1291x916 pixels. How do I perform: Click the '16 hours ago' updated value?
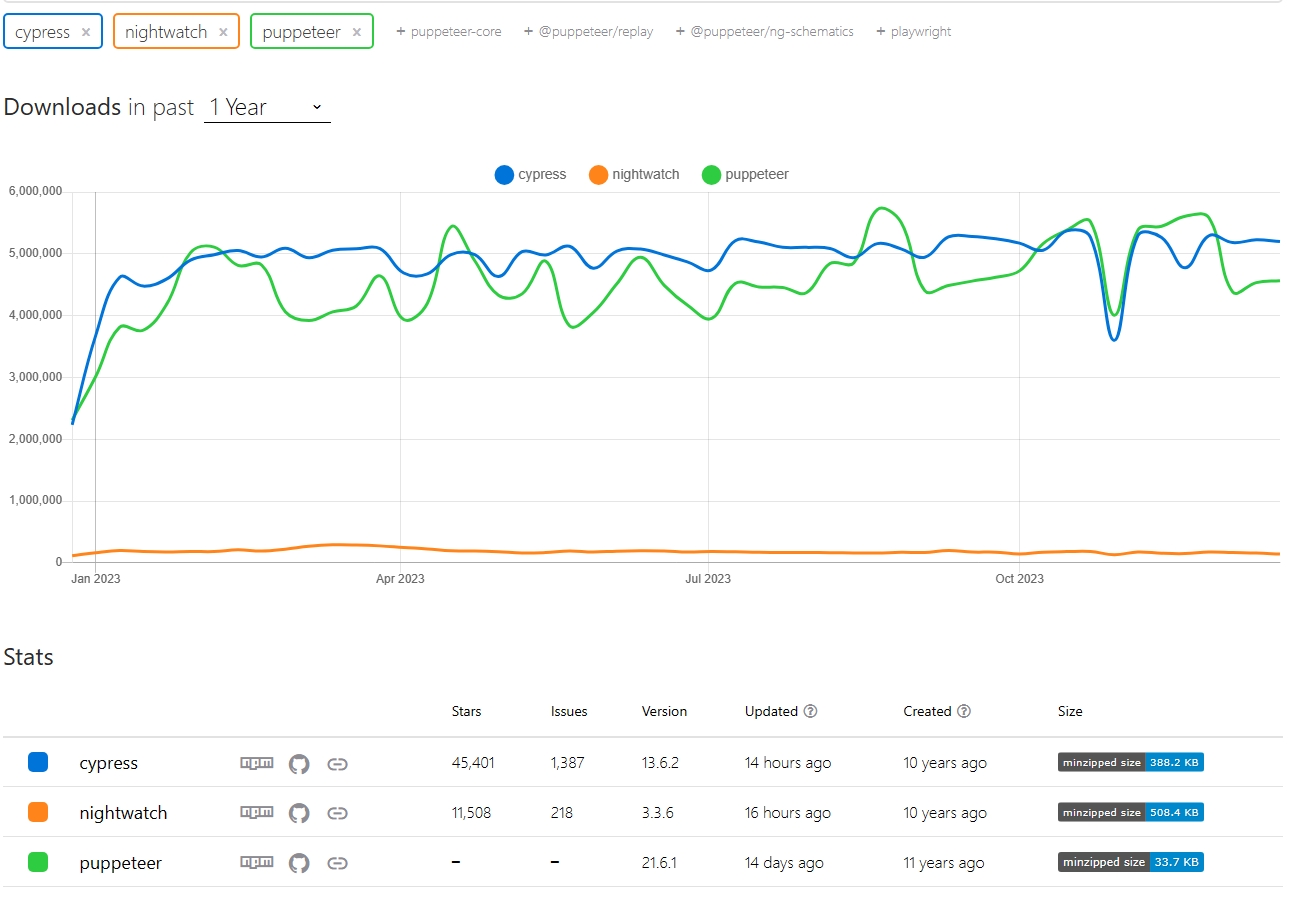(788, 813)
